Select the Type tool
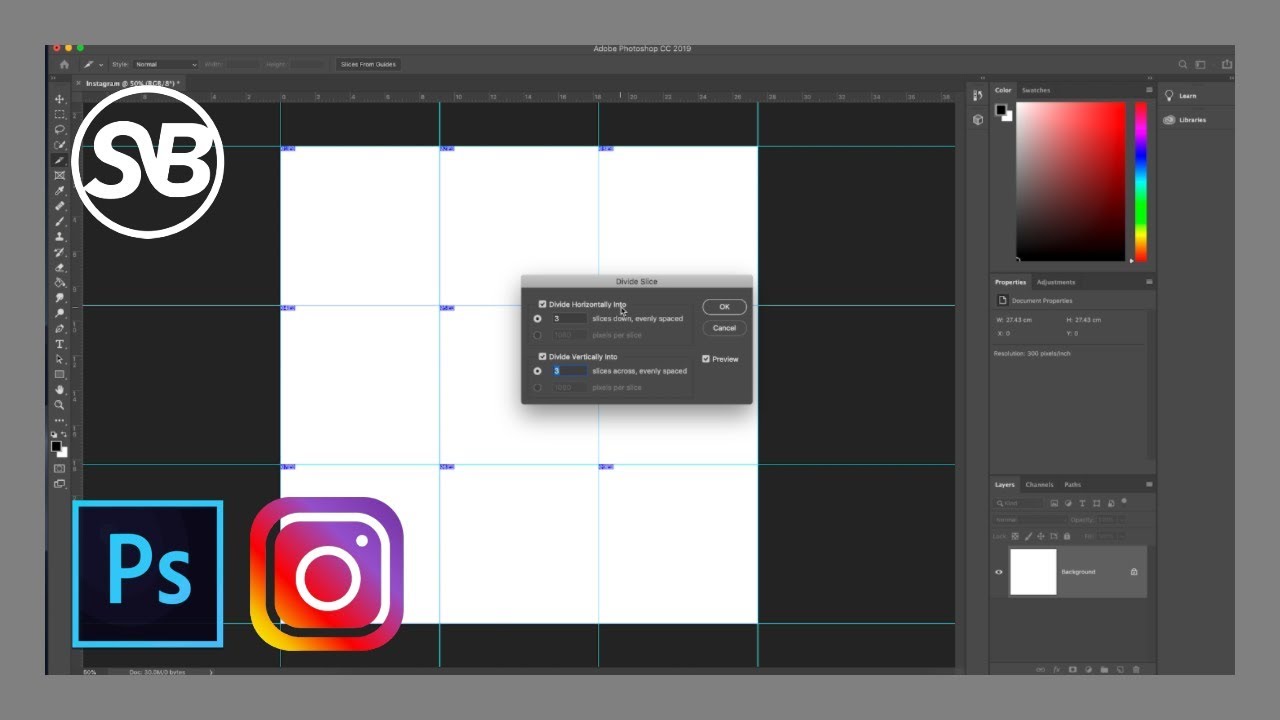 (60, 344)
